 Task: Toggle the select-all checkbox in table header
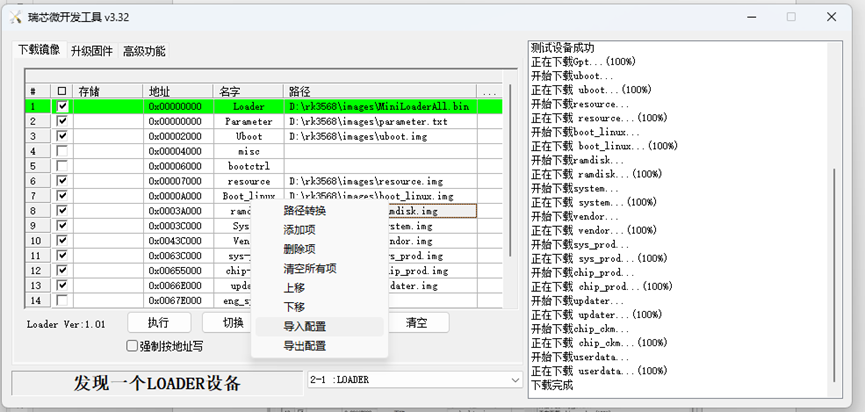click(62, 92)
